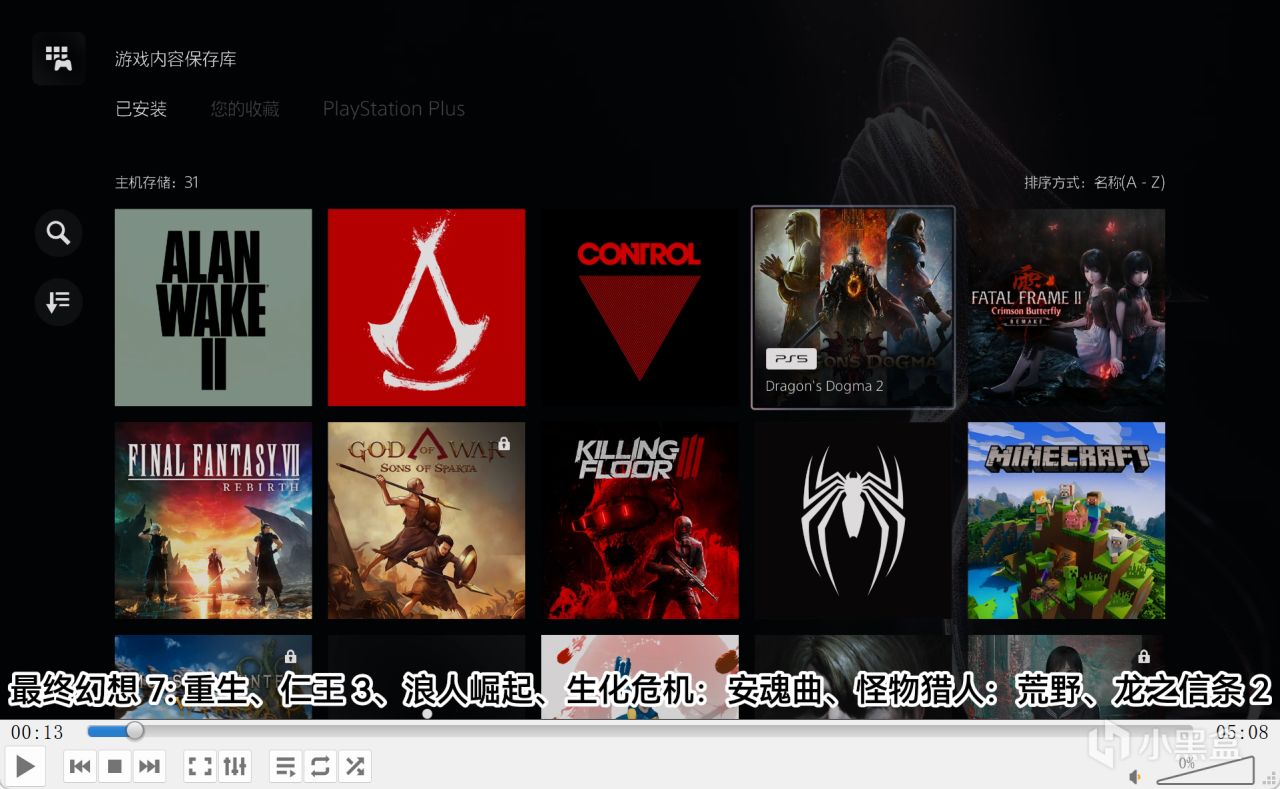Select God of War Sons of Sparta tile
The height and width of the screenshot is (789, 1280).
(426, 520)
